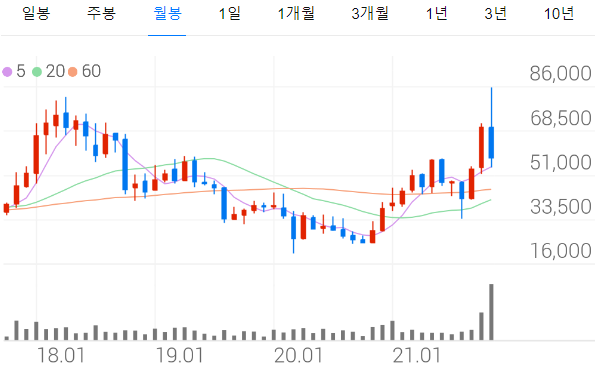The width and height of the screenshot is (601, 373).
Task: Click the green 20 moving average legend
Action: pos(48,71)
